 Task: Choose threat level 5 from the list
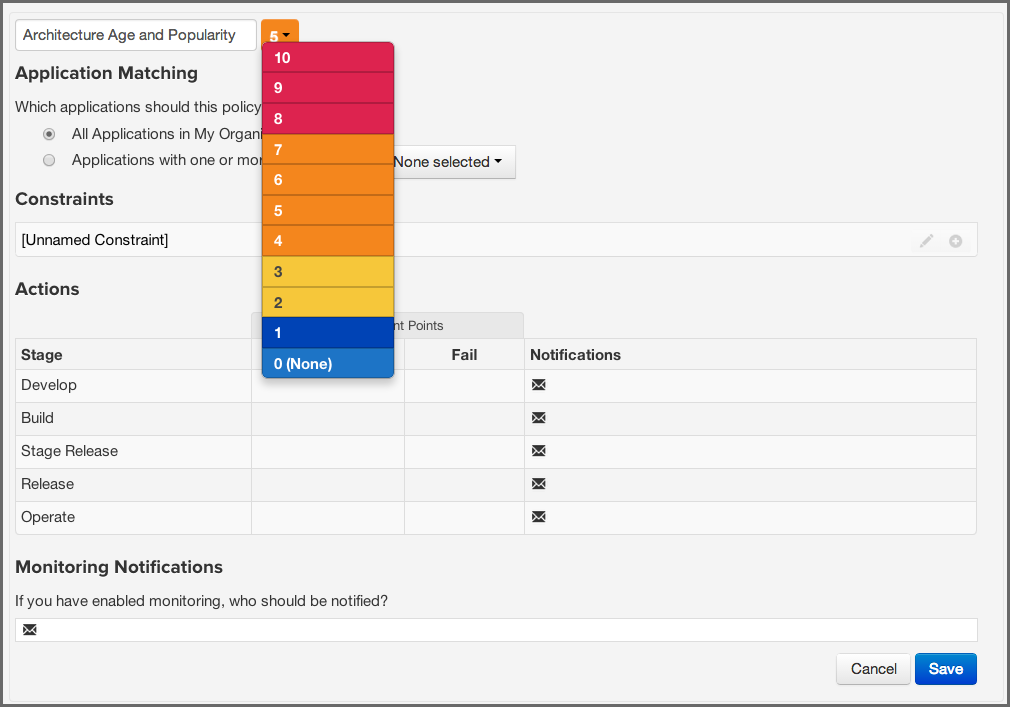point(328,211)
